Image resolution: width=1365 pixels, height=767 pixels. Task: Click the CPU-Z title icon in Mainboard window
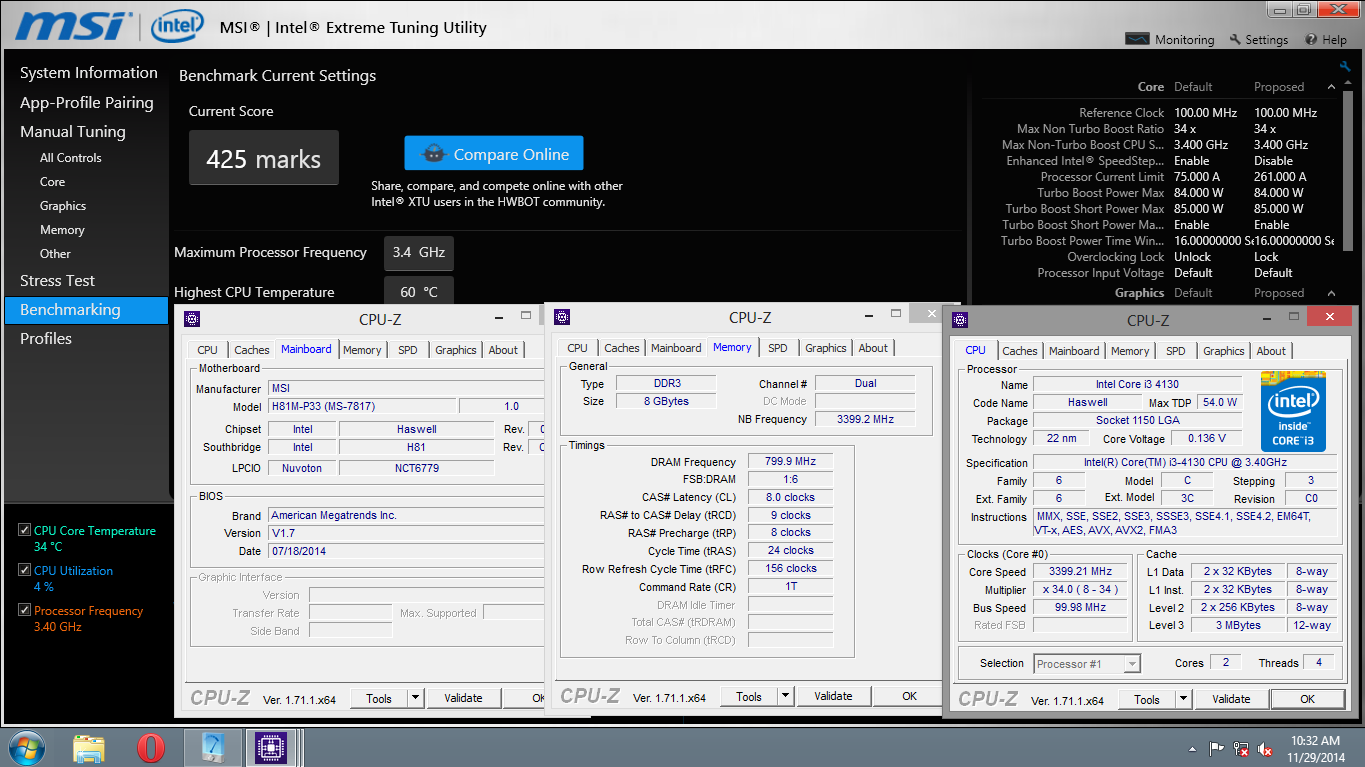click(192, 318)
